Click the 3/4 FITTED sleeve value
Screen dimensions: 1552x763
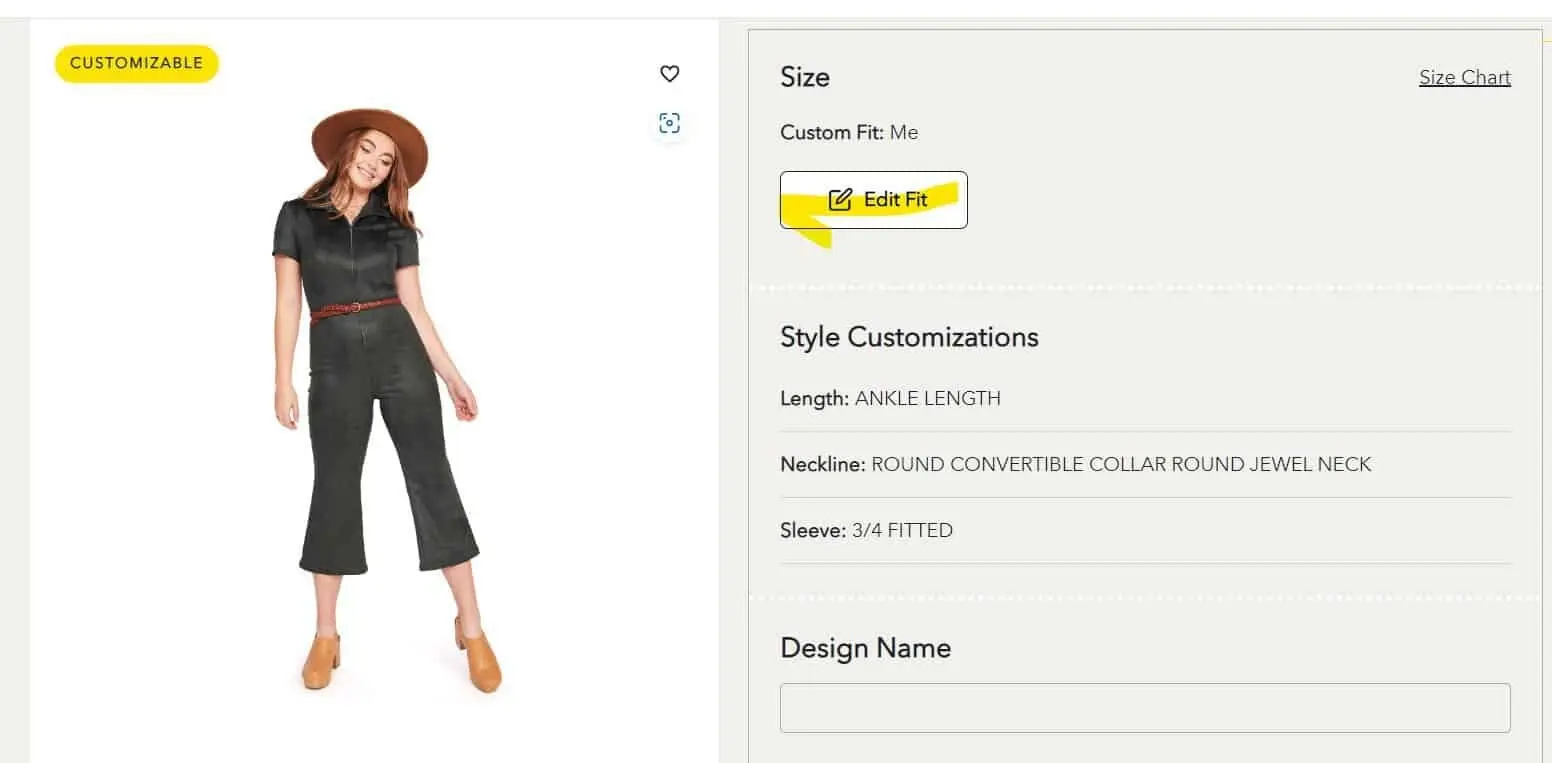coord(902,530)
